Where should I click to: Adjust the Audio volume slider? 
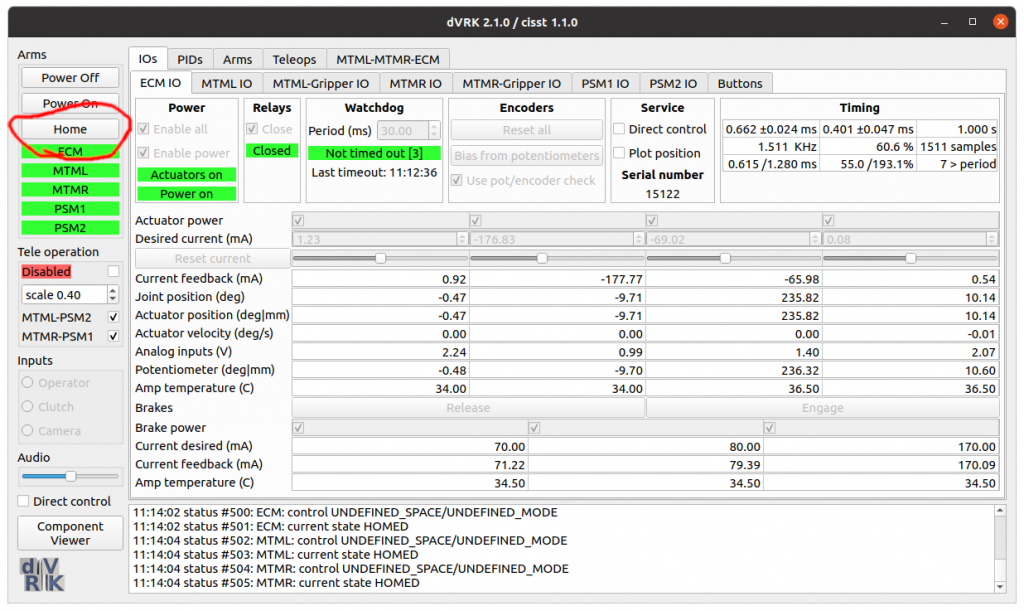70,477
